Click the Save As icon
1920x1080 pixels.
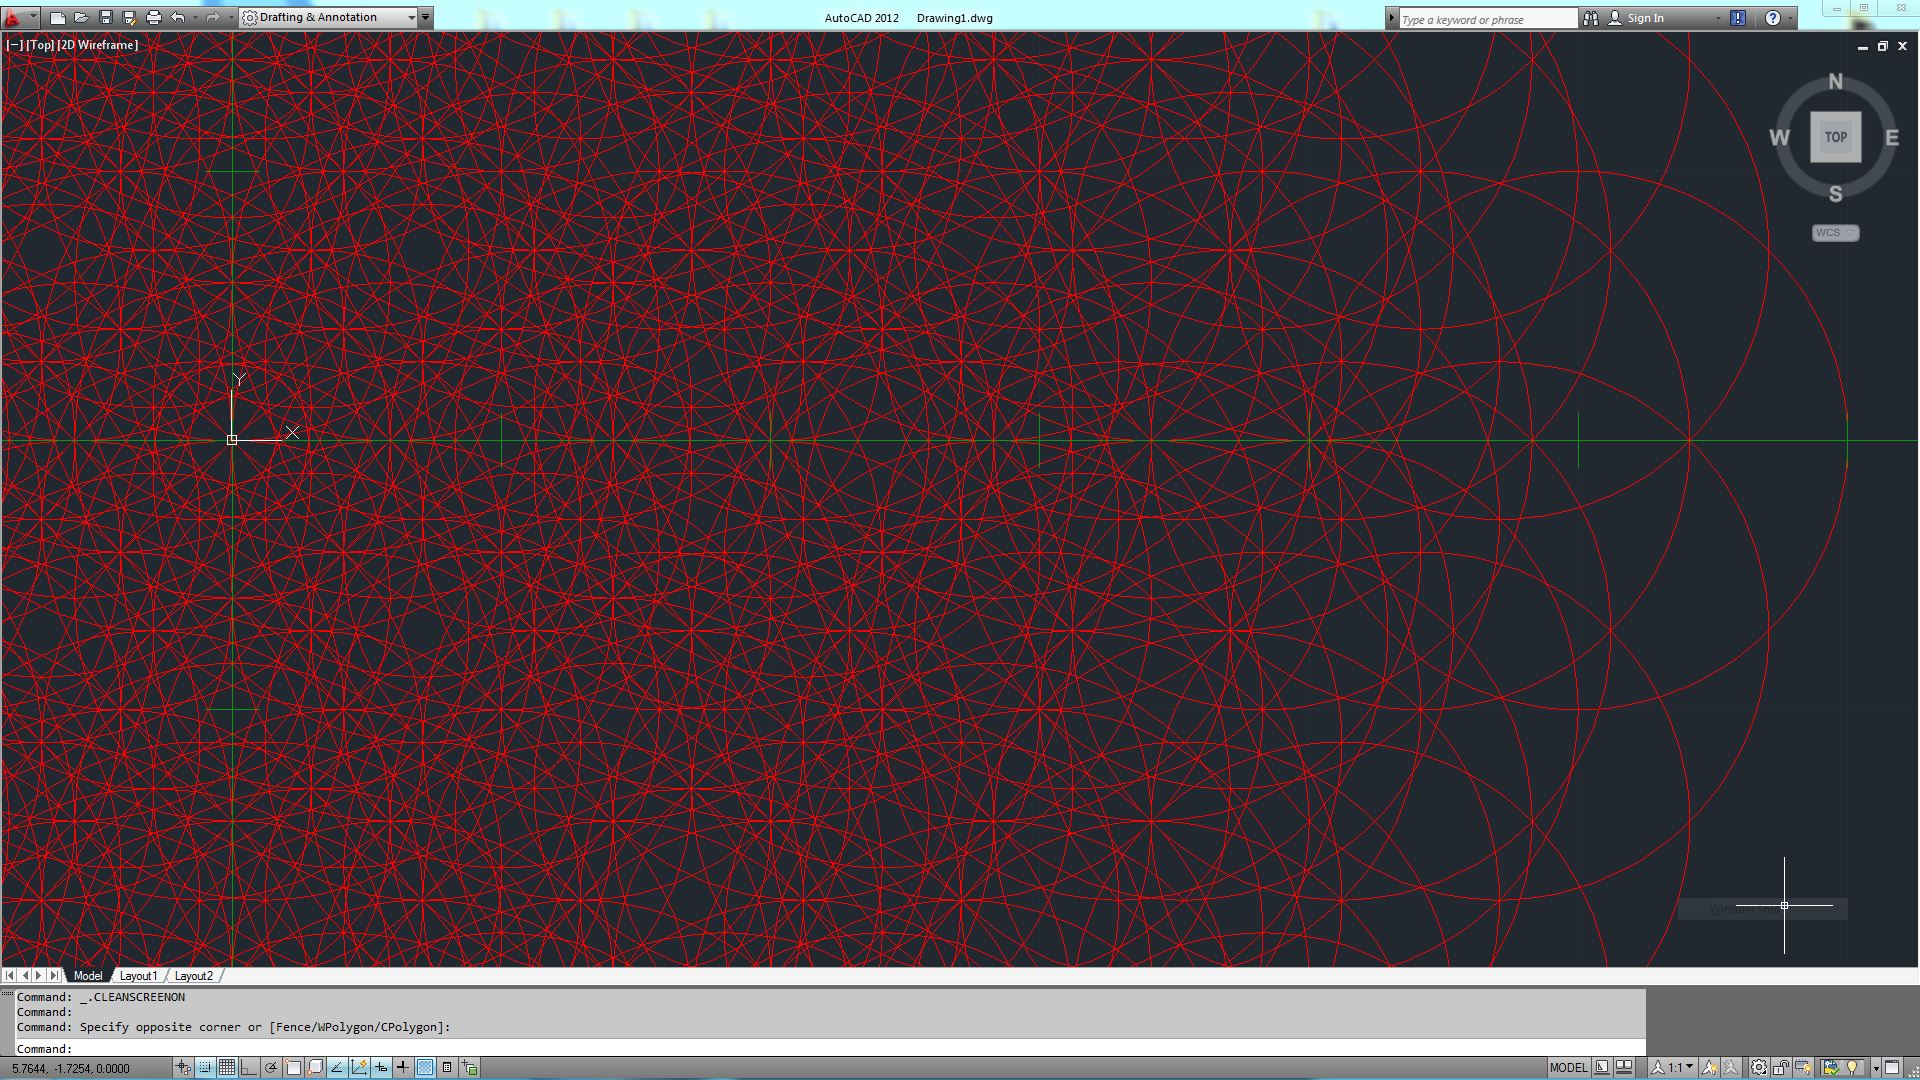(129, 18)
